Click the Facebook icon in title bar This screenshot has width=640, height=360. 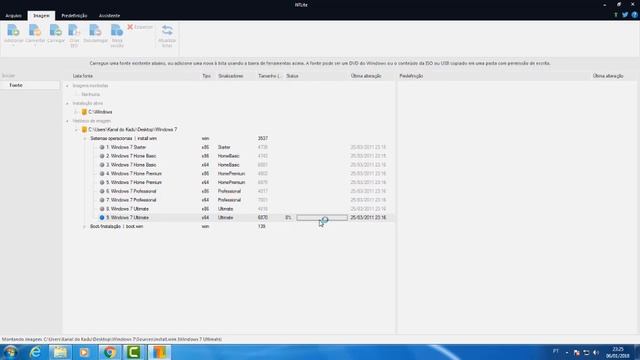click(616, 15)
